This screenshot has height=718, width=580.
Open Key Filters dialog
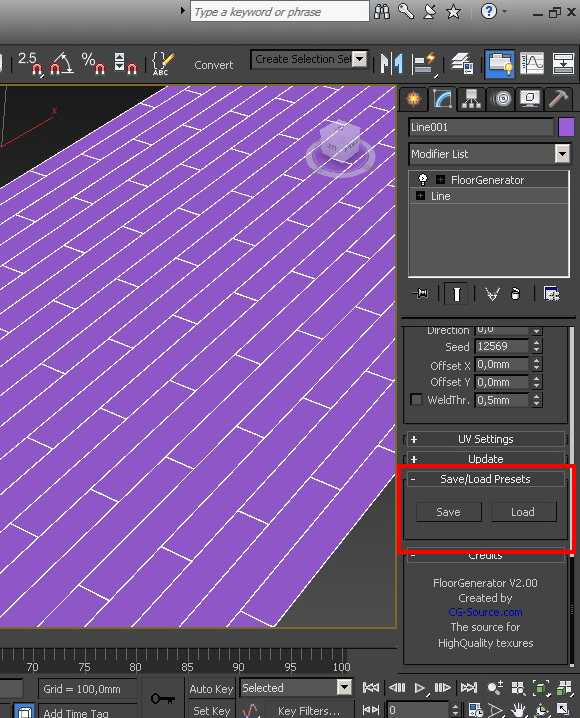tap(309, 710)
